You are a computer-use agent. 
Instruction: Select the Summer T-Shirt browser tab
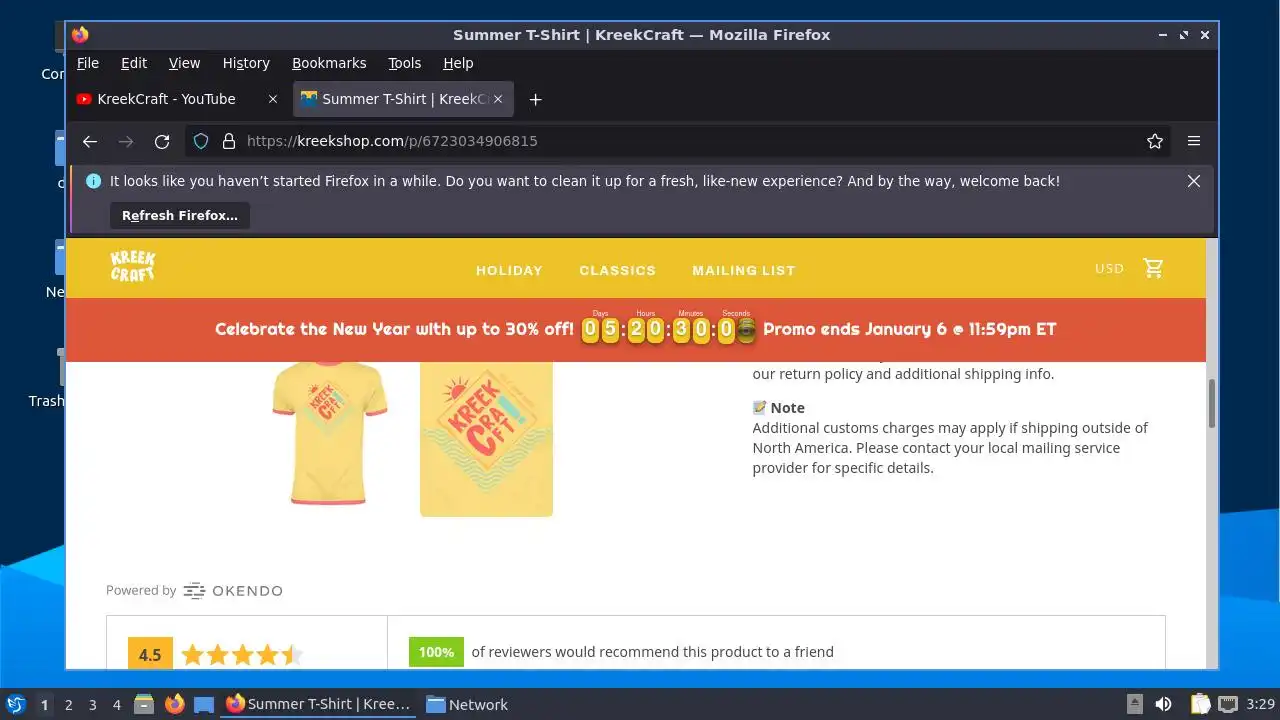pos(402,99)
